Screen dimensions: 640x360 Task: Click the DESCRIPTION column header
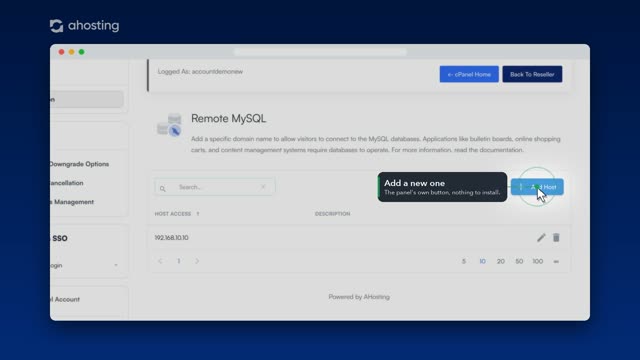coord(332,214)
